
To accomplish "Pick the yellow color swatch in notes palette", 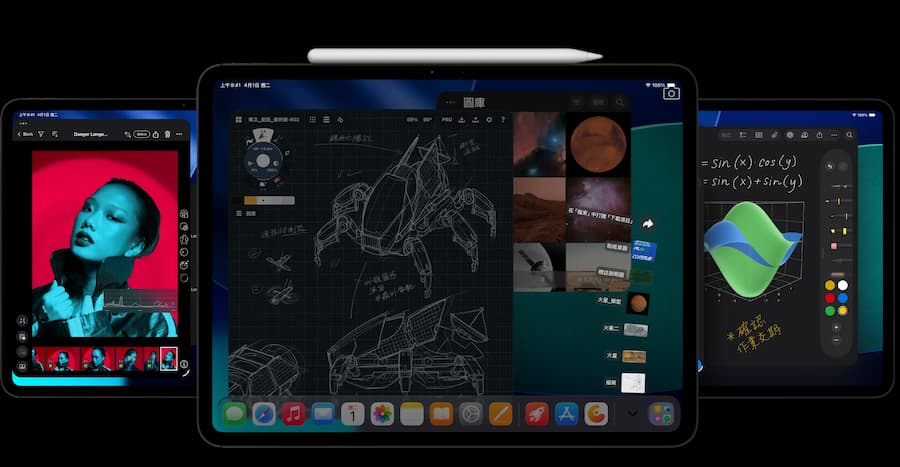I will point(830,285).
